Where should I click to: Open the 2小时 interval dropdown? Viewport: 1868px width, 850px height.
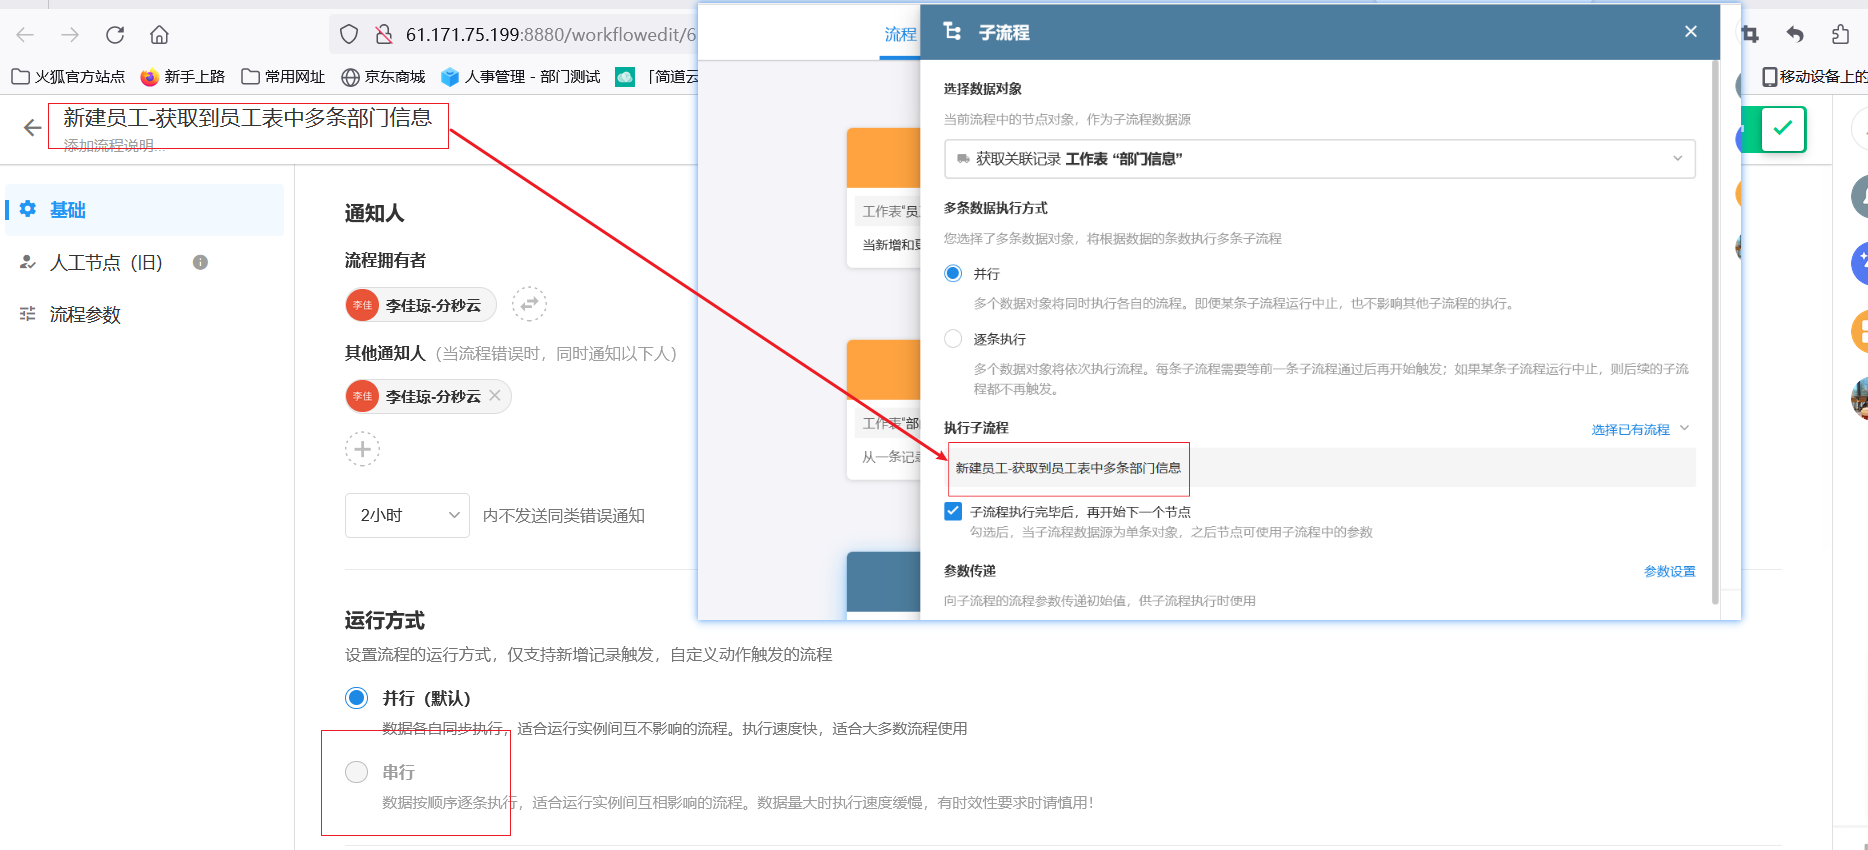coord(407,515)
